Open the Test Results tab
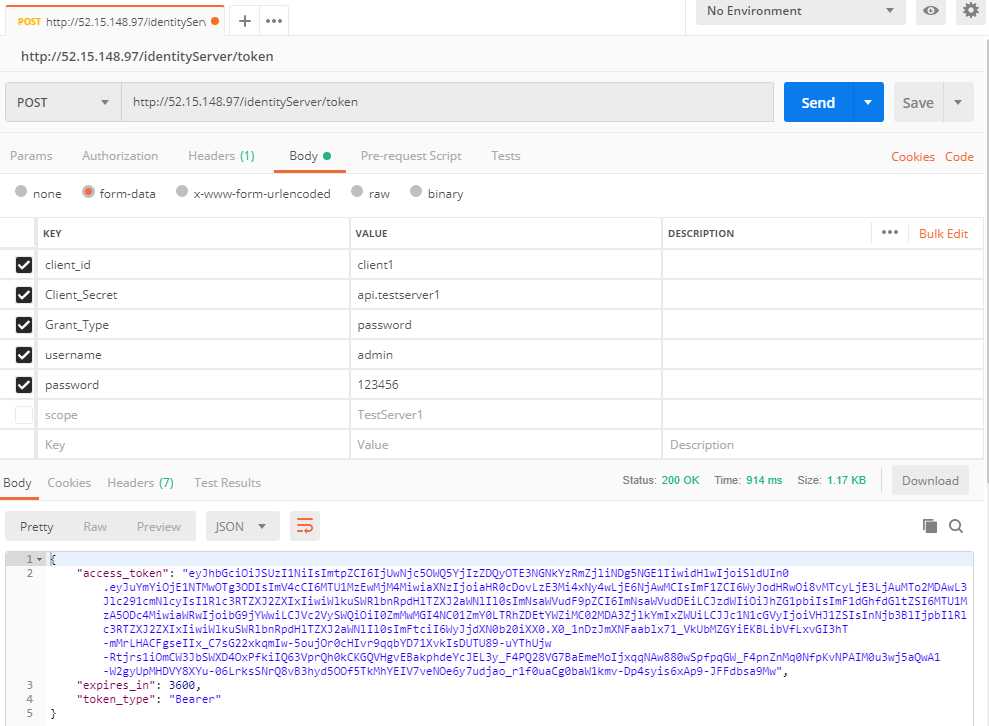 tap(227, 483)
